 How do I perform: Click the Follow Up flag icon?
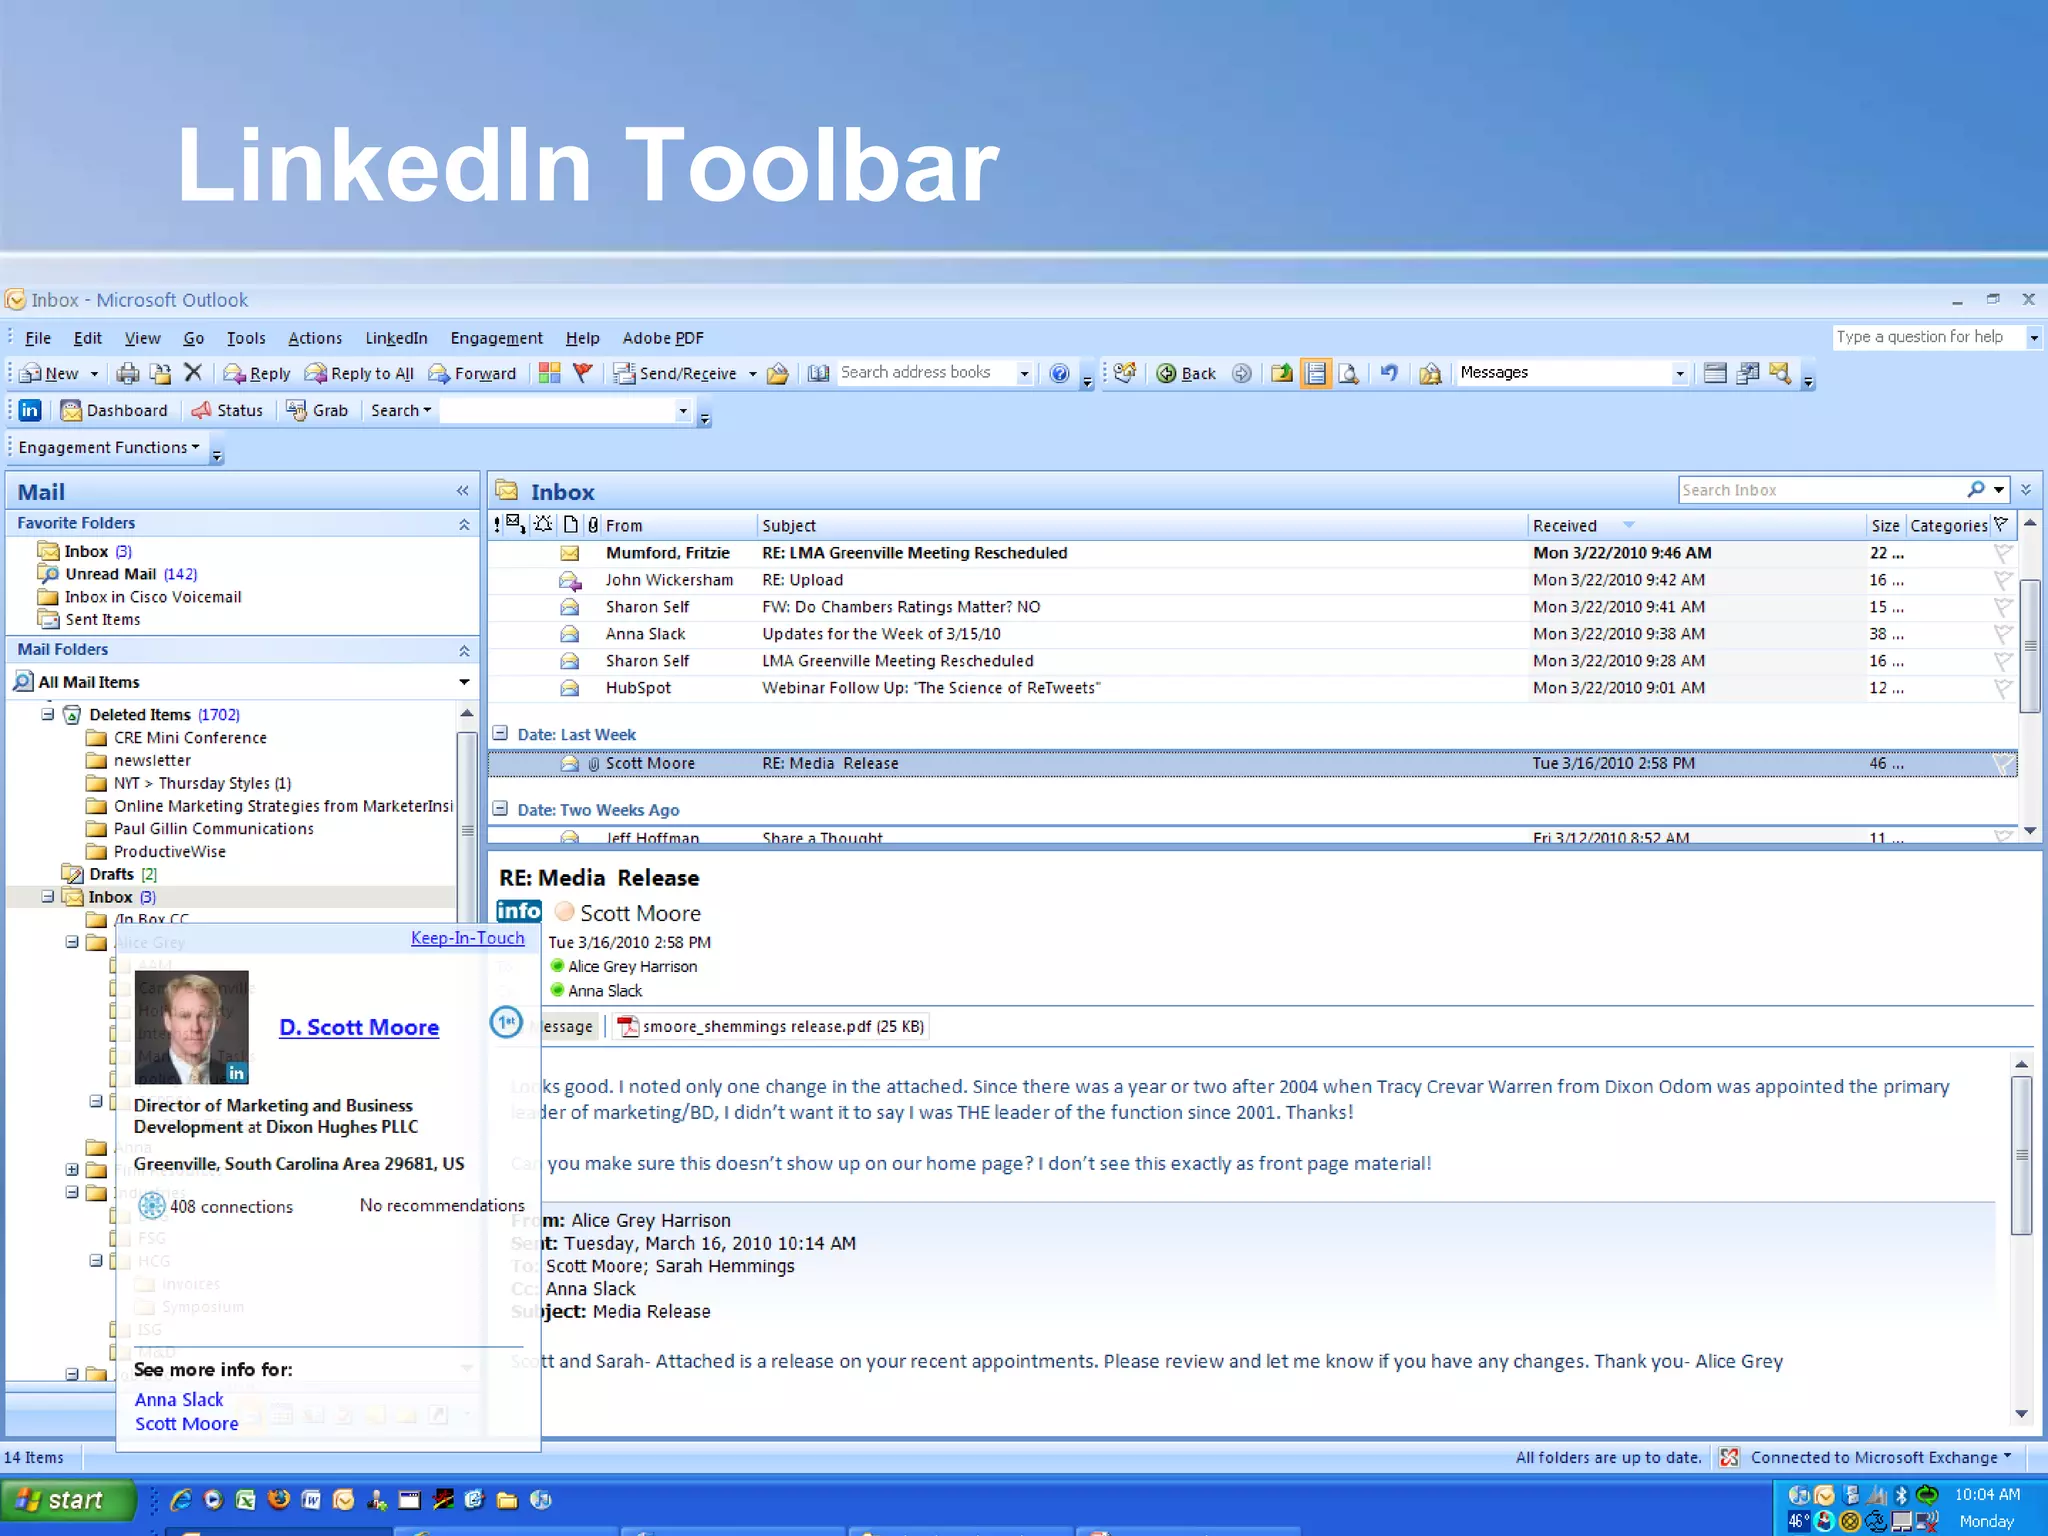583,373
